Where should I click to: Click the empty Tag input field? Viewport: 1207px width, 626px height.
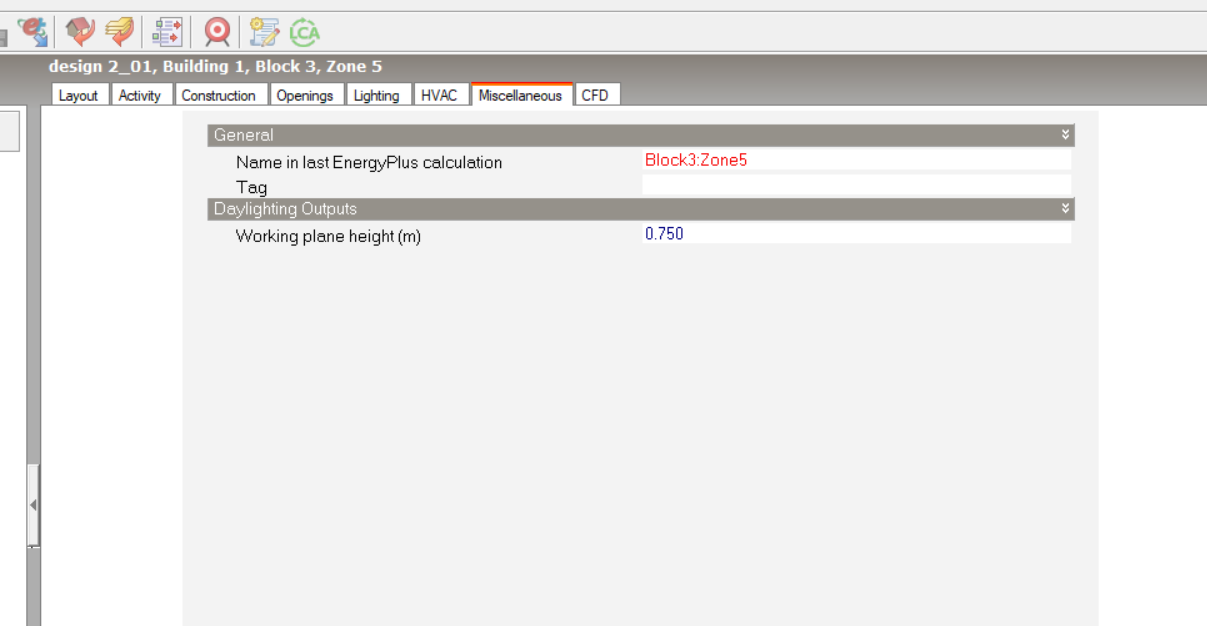point(856,185)
